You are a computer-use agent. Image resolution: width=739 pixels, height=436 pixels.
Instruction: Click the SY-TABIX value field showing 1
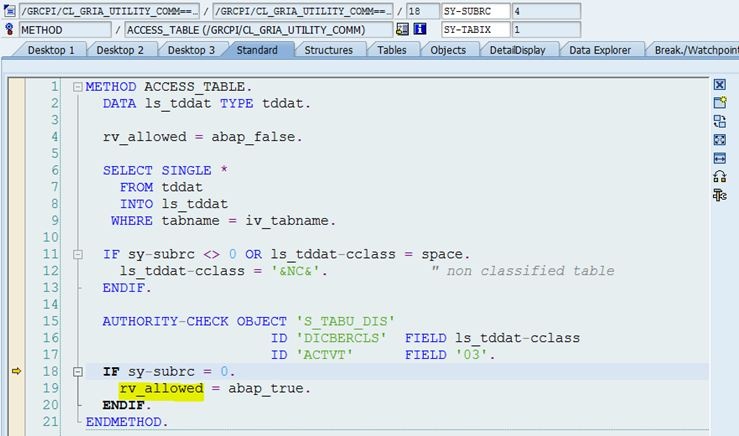coord(546,29)
